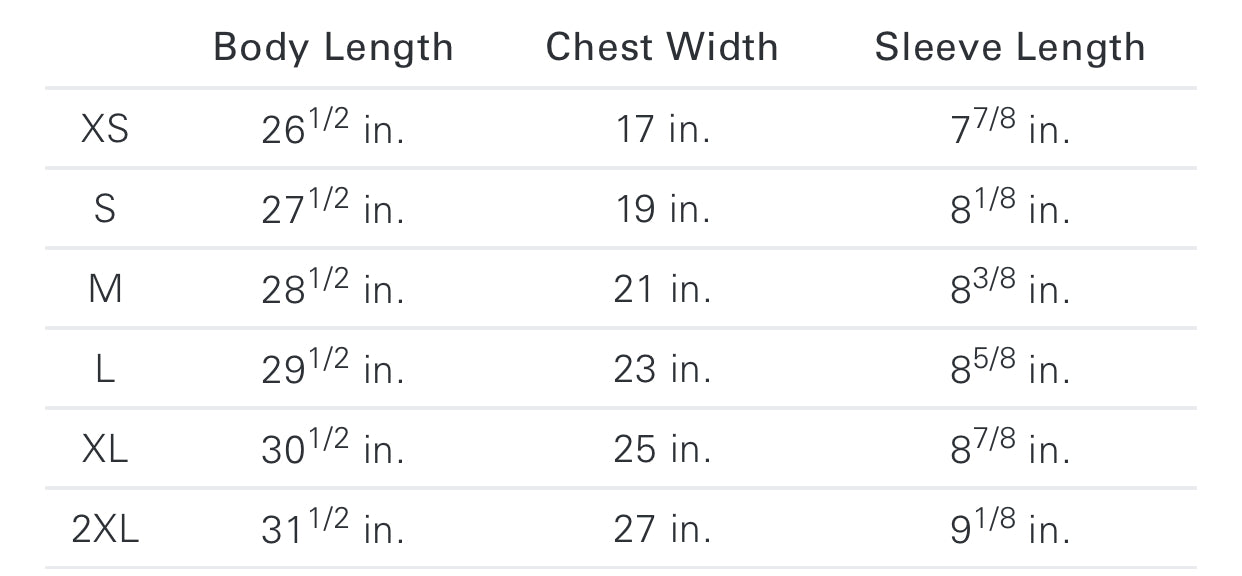
Task: Select the S size row label
Action: pyautogui.click(x=105, y=209)
